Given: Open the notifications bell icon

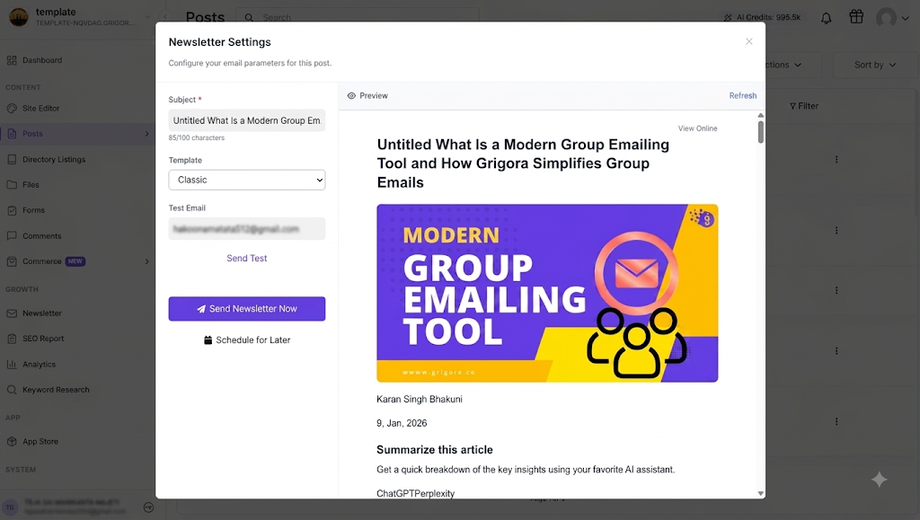Looking at the screenshot, I should point(826,18).
